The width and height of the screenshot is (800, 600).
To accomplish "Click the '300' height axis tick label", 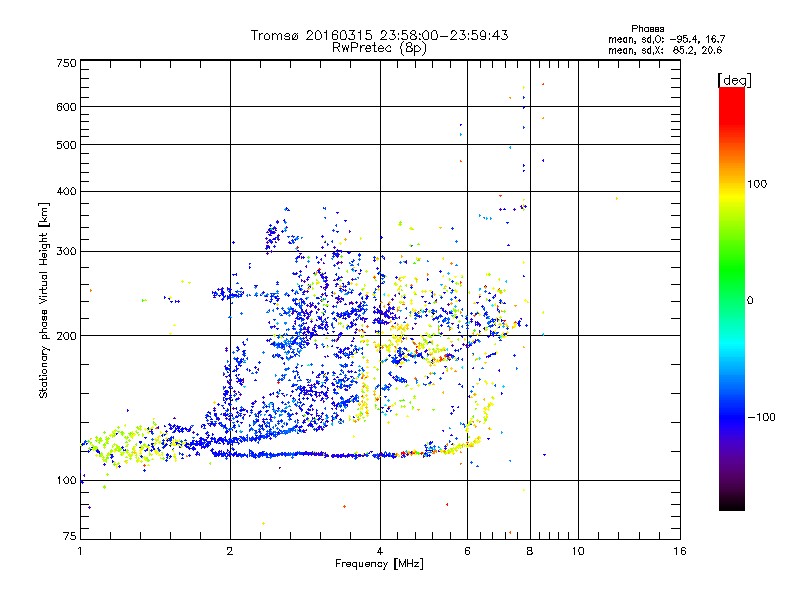I will 66,251.
